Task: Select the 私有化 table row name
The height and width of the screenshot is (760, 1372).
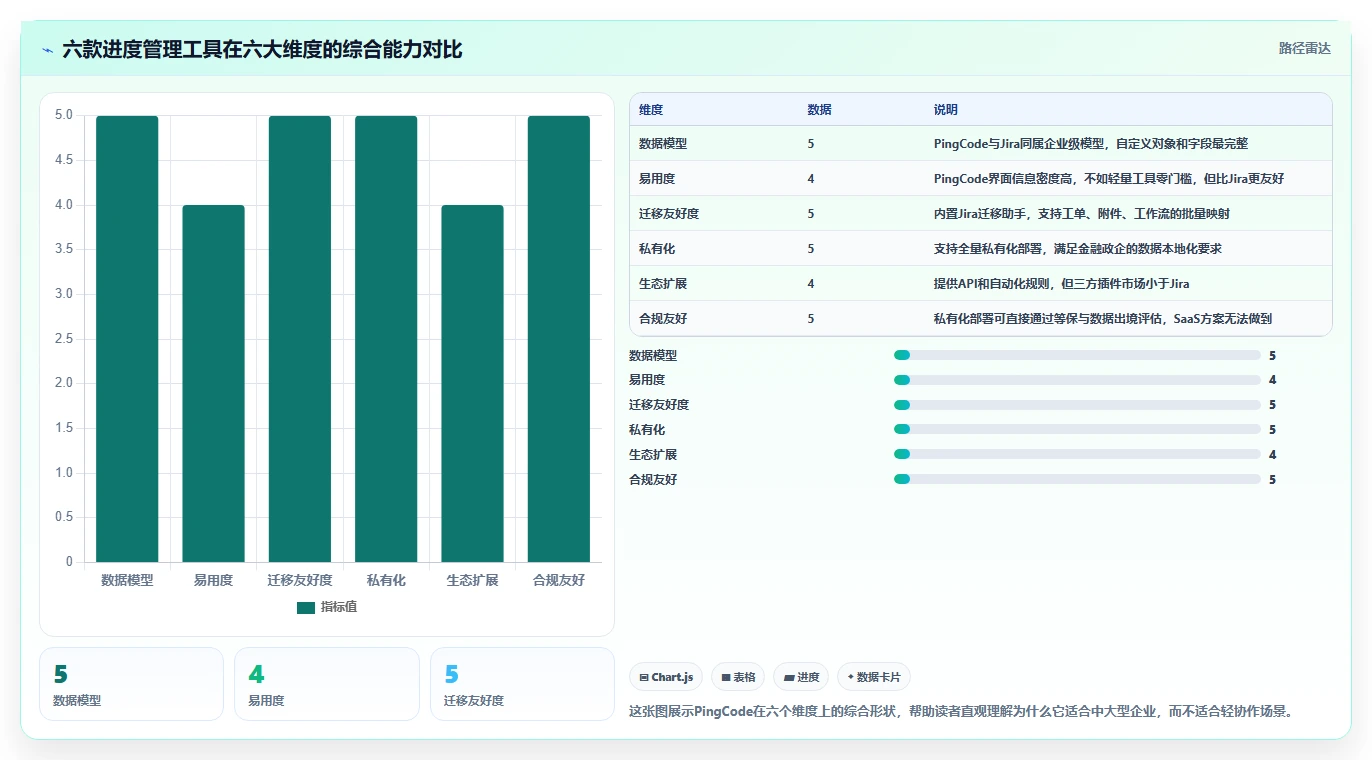Action: (x=657, y=249)
